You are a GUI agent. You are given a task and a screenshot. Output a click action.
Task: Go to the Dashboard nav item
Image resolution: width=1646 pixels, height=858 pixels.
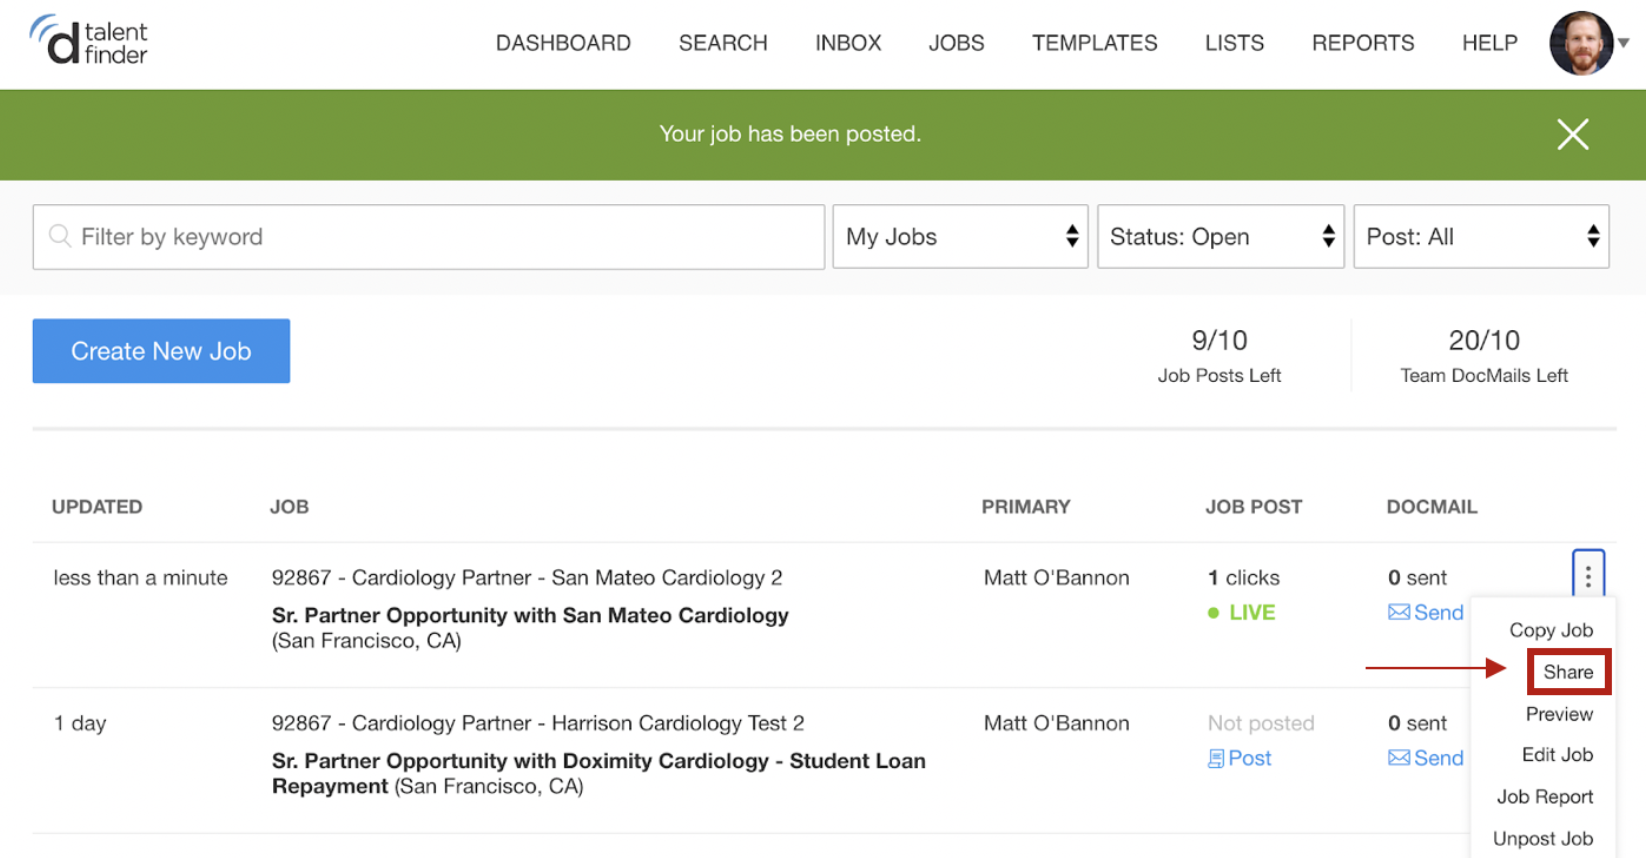[563, 43]
